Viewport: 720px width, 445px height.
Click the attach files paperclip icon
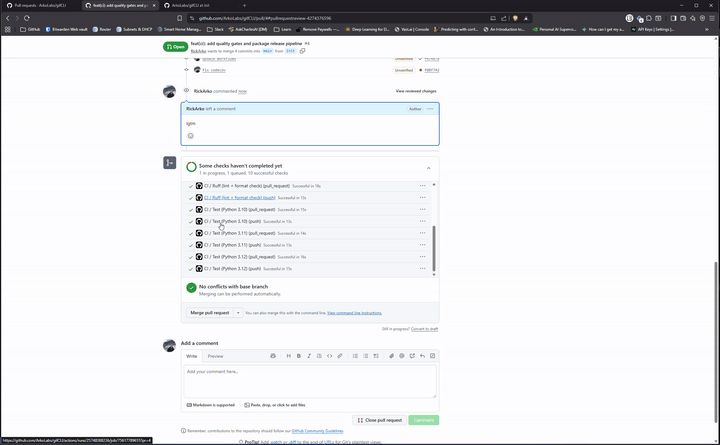[391, 356]
